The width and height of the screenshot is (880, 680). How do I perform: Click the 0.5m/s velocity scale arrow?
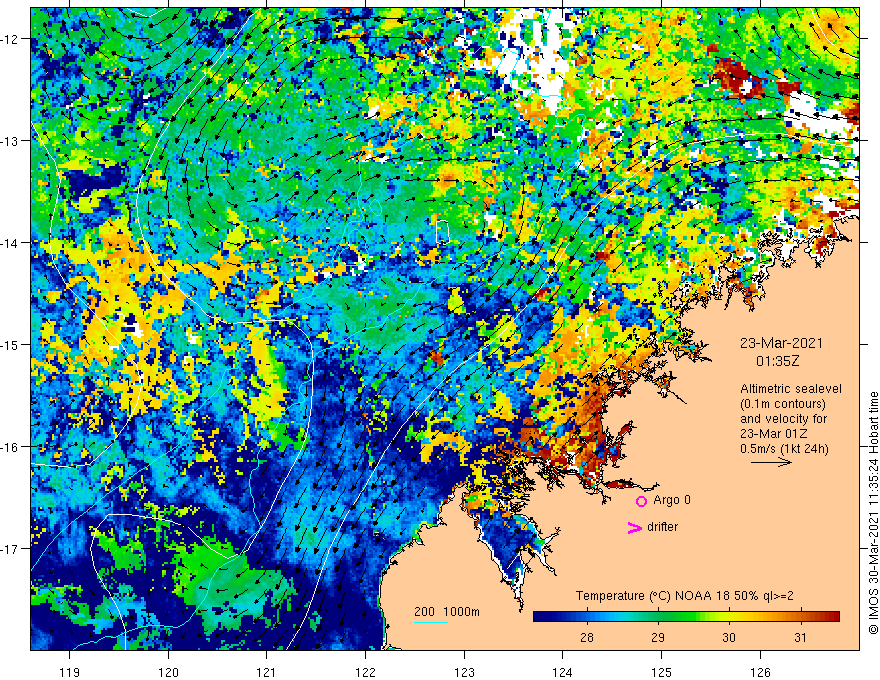(x=772, y=462)
